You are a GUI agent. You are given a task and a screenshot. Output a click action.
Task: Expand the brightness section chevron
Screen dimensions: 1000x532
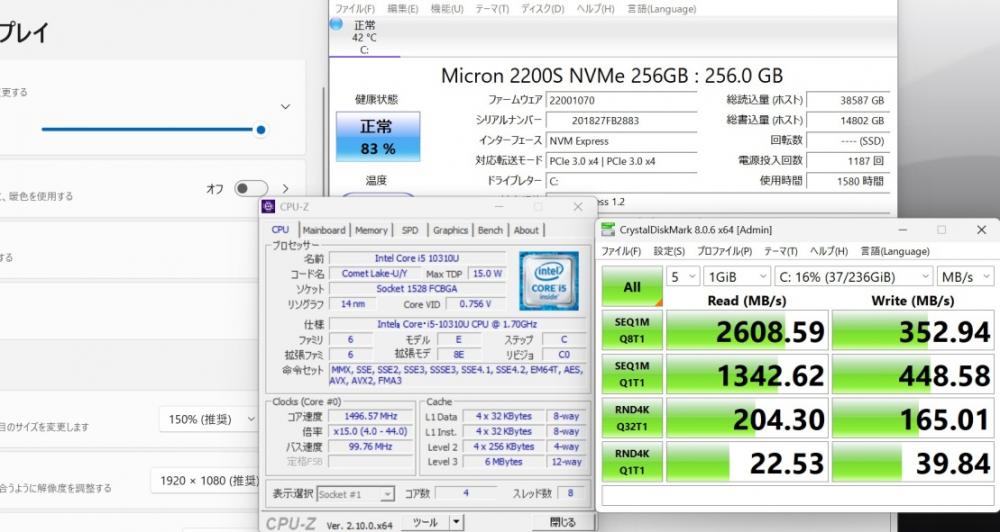pyautogui.click(x=285, y=107)
